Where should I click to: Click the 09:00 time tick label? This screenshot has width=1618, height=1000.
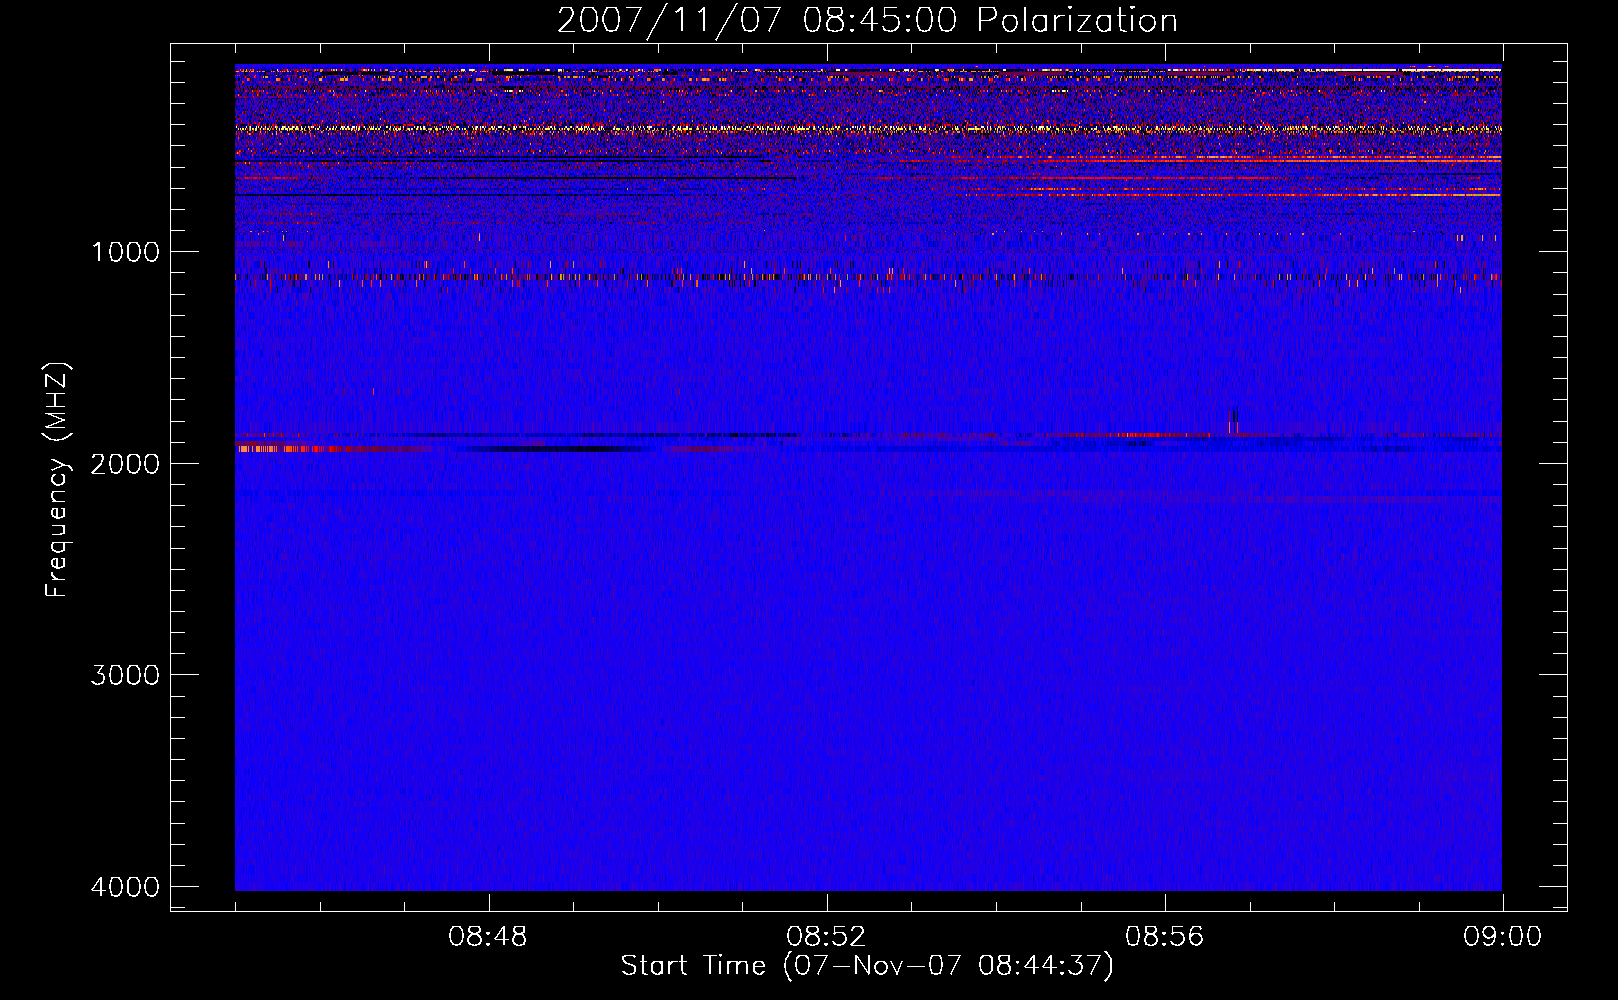pyautogui.click(x=1503, y=937)
